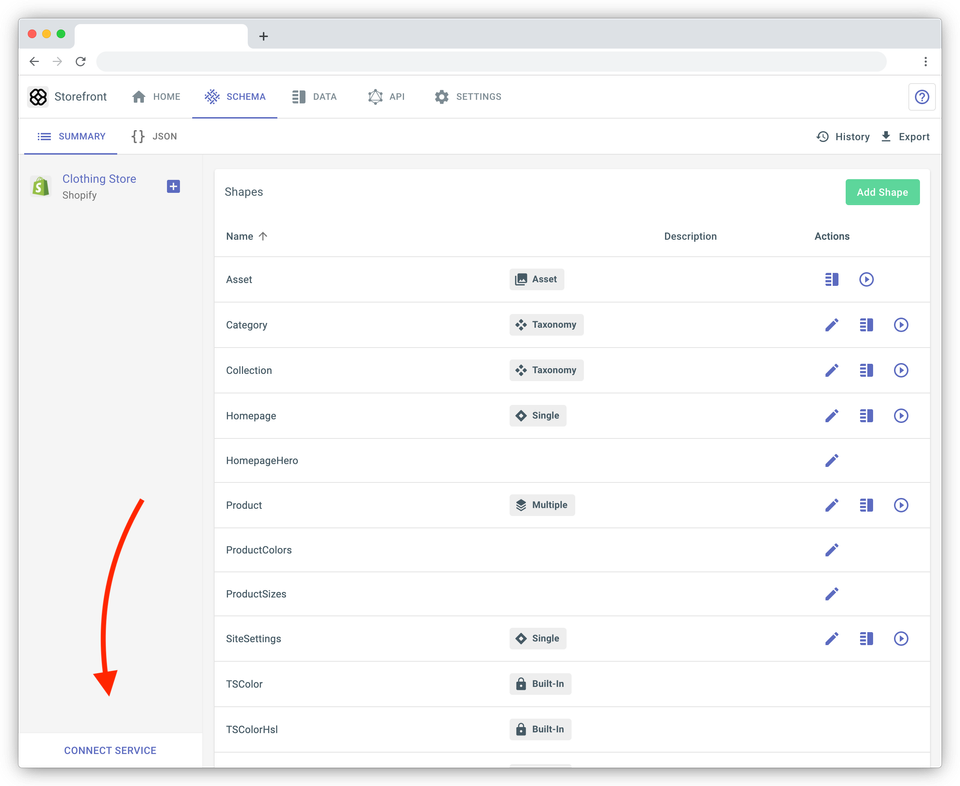Open Product shape data icon
The width and height of the screenshot is (960, 786).
[x=866, y=505]
